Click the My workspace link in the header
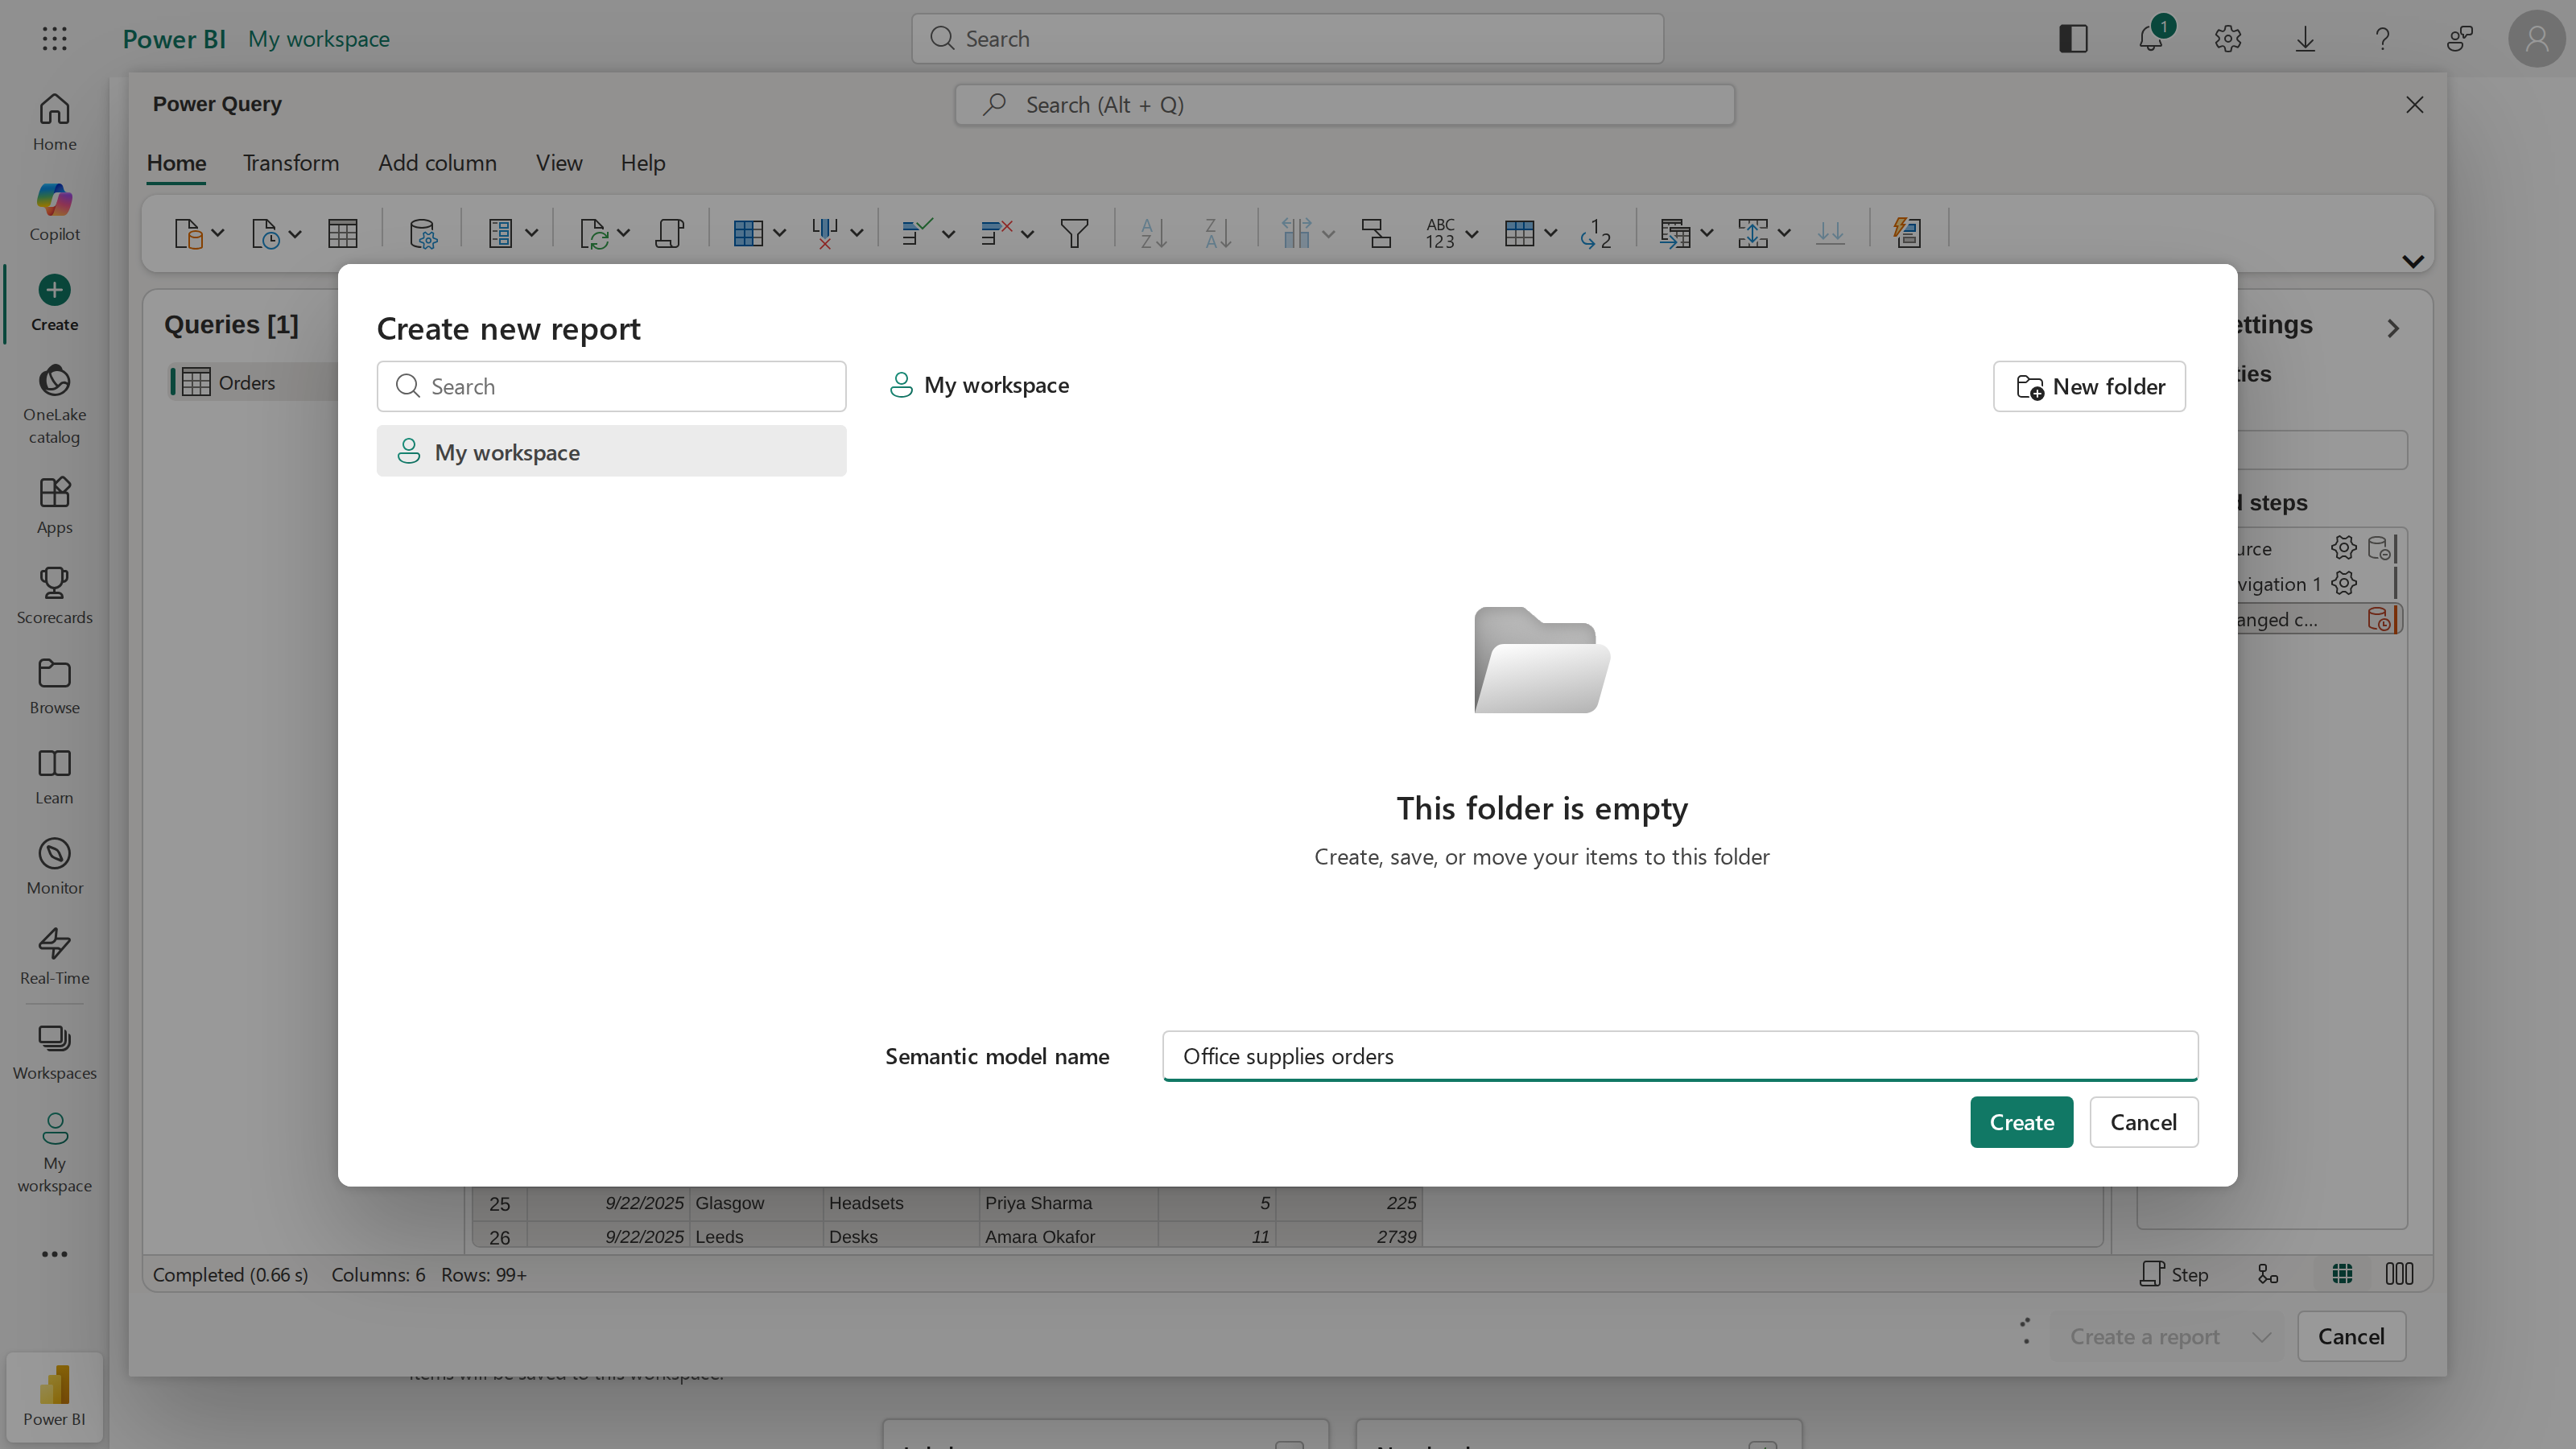 pos(319,39)
